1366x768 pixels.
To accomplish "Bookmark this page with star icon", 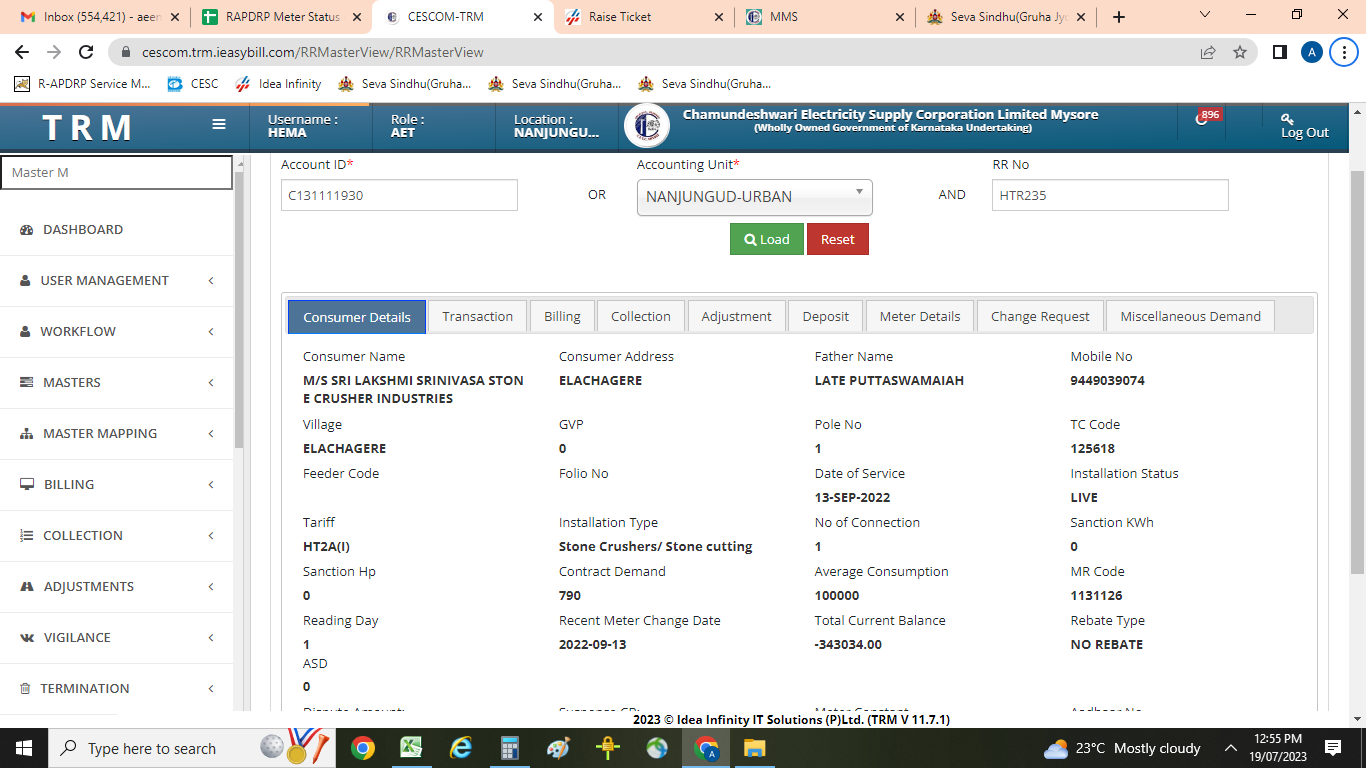I will pos(1240,52).
